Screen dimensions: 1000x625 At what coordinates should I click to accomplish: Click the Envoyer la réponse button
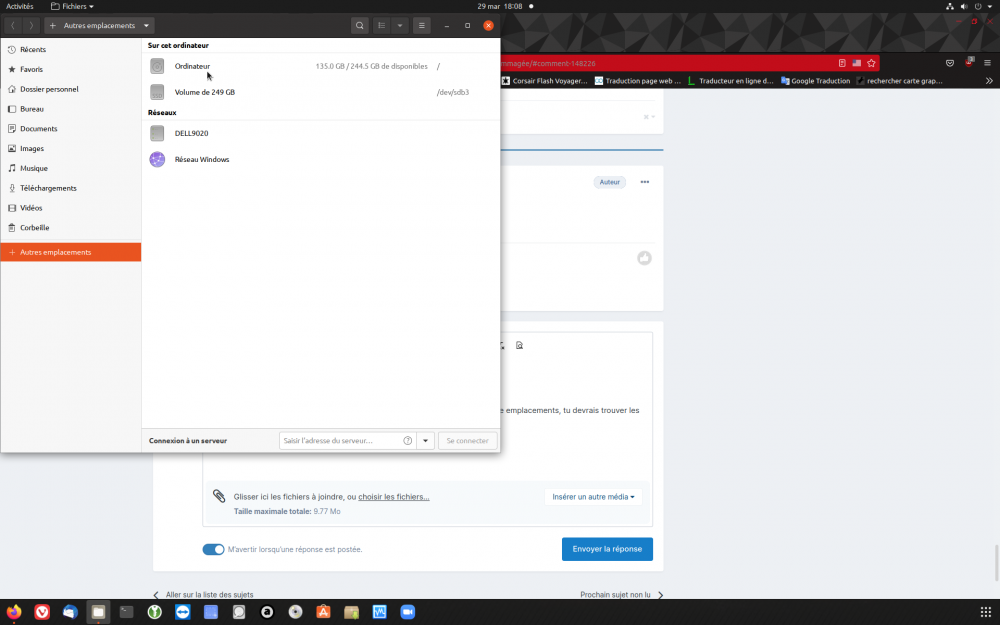pyautogui.click(x=607, y=549)
